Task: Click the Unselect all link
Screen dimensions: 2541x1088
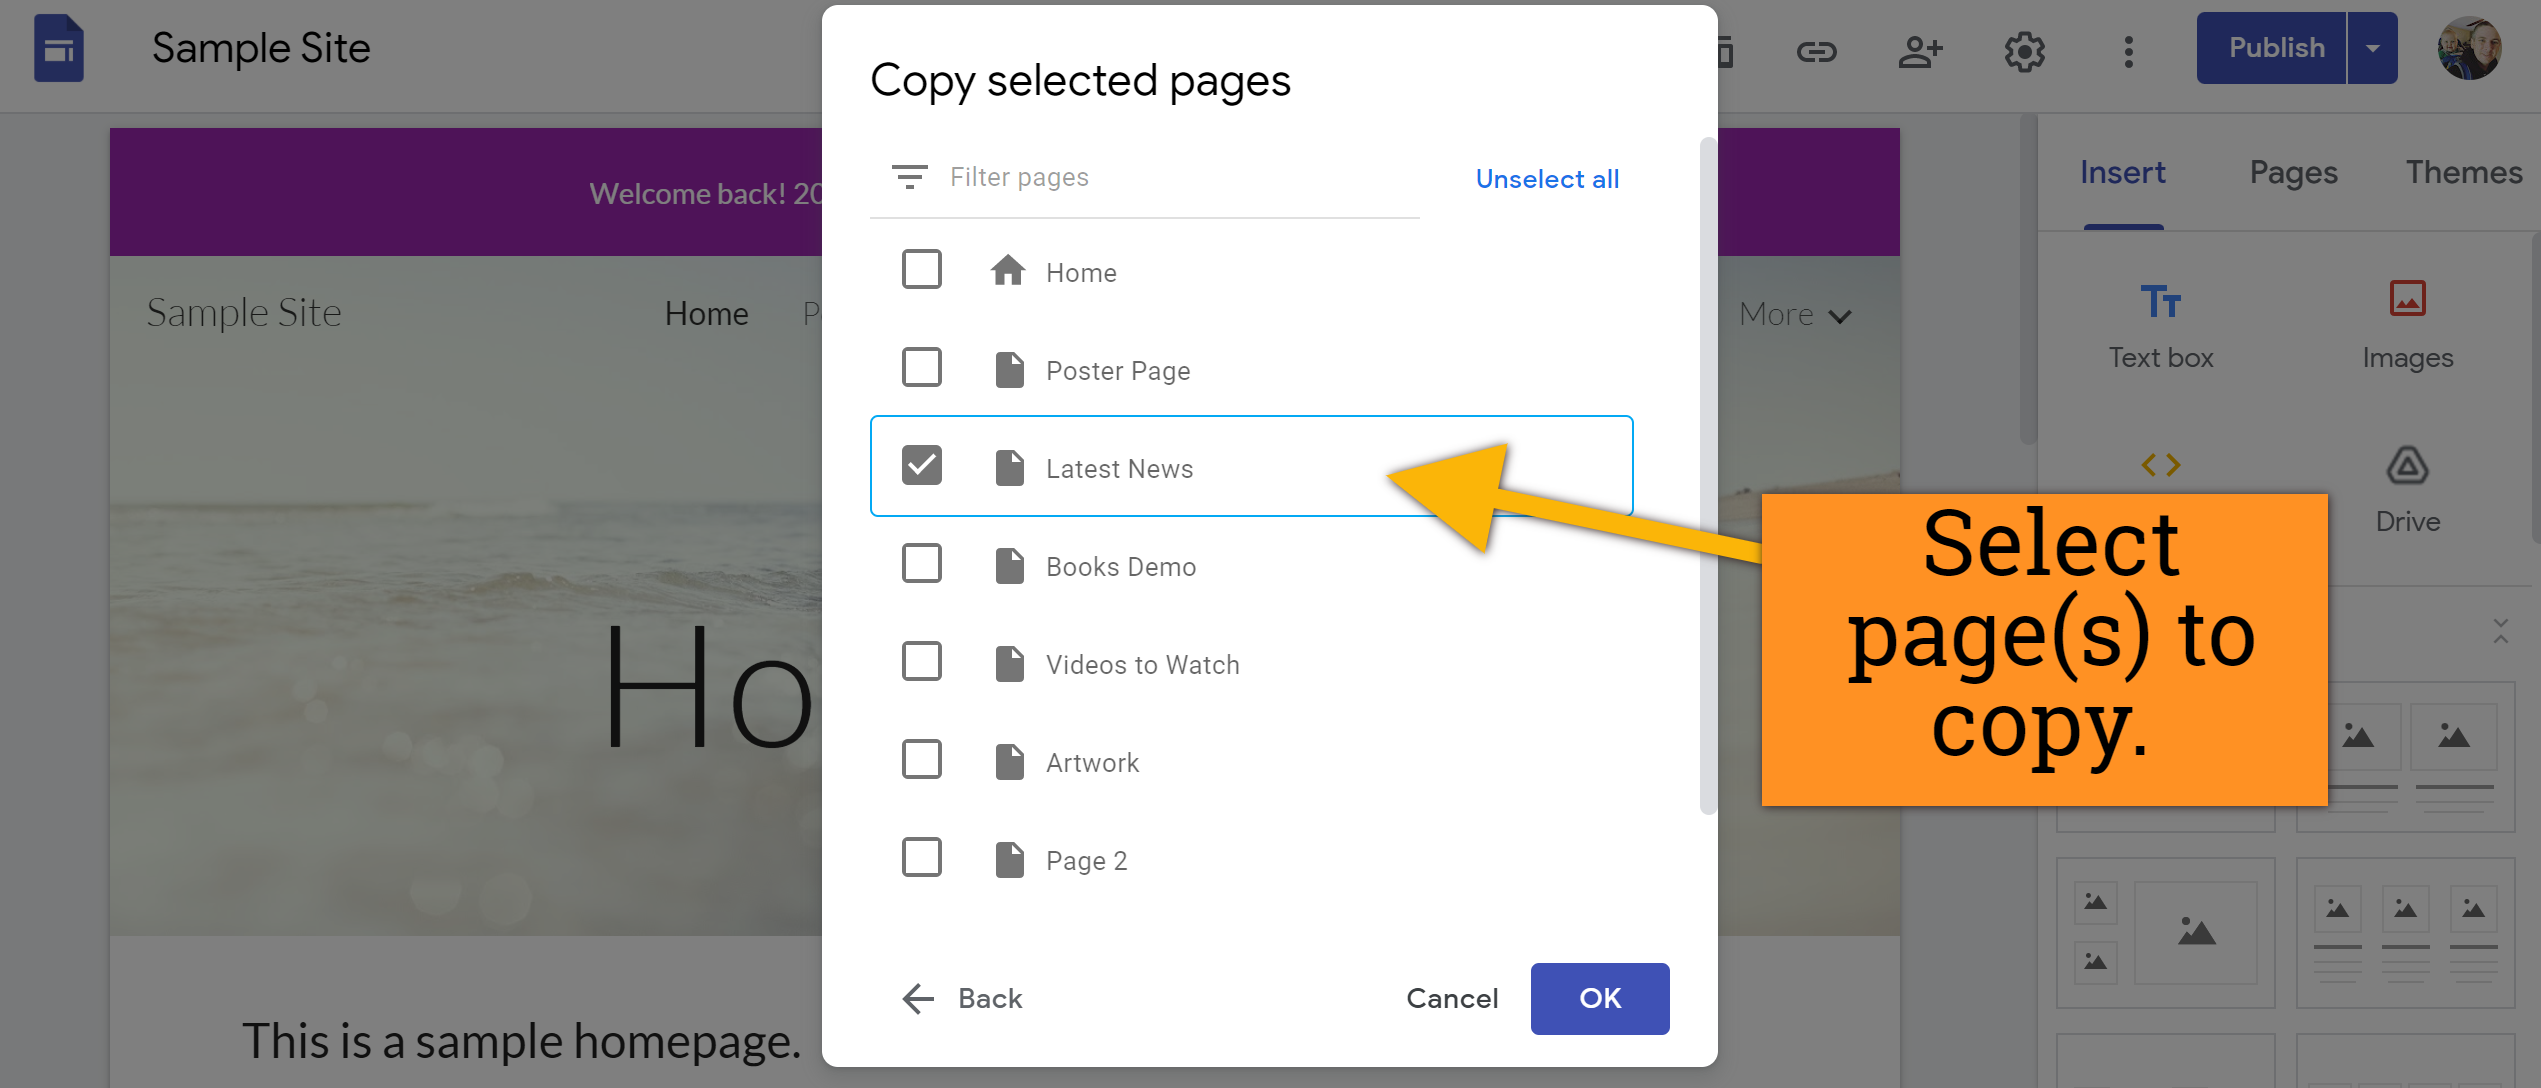Action: tap(1547, 179)
